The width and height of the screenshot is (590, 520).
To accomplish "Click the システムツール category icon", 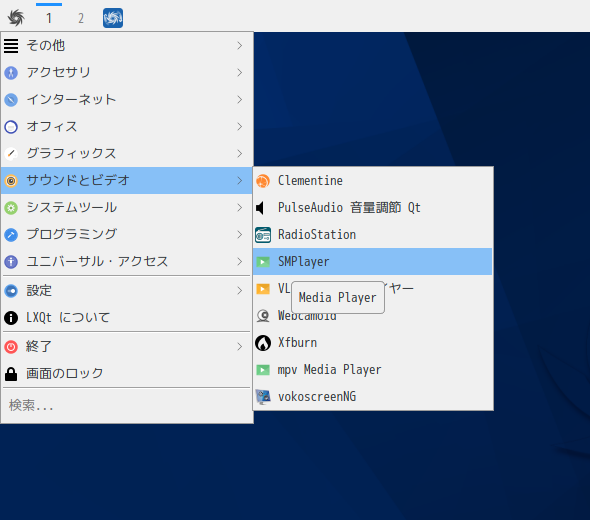I will pyautogui.click(x=11, y=208).
